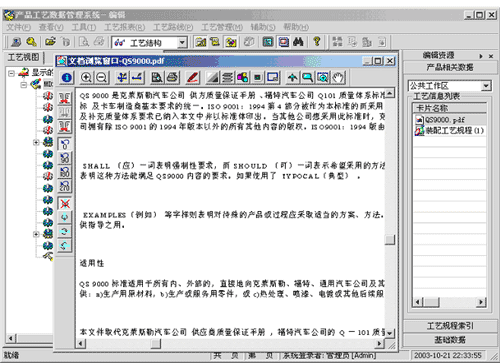The height and width of the screenshot is (363, 500).
Task: Collapse the root node of process tree
Action: coord(11,73)
